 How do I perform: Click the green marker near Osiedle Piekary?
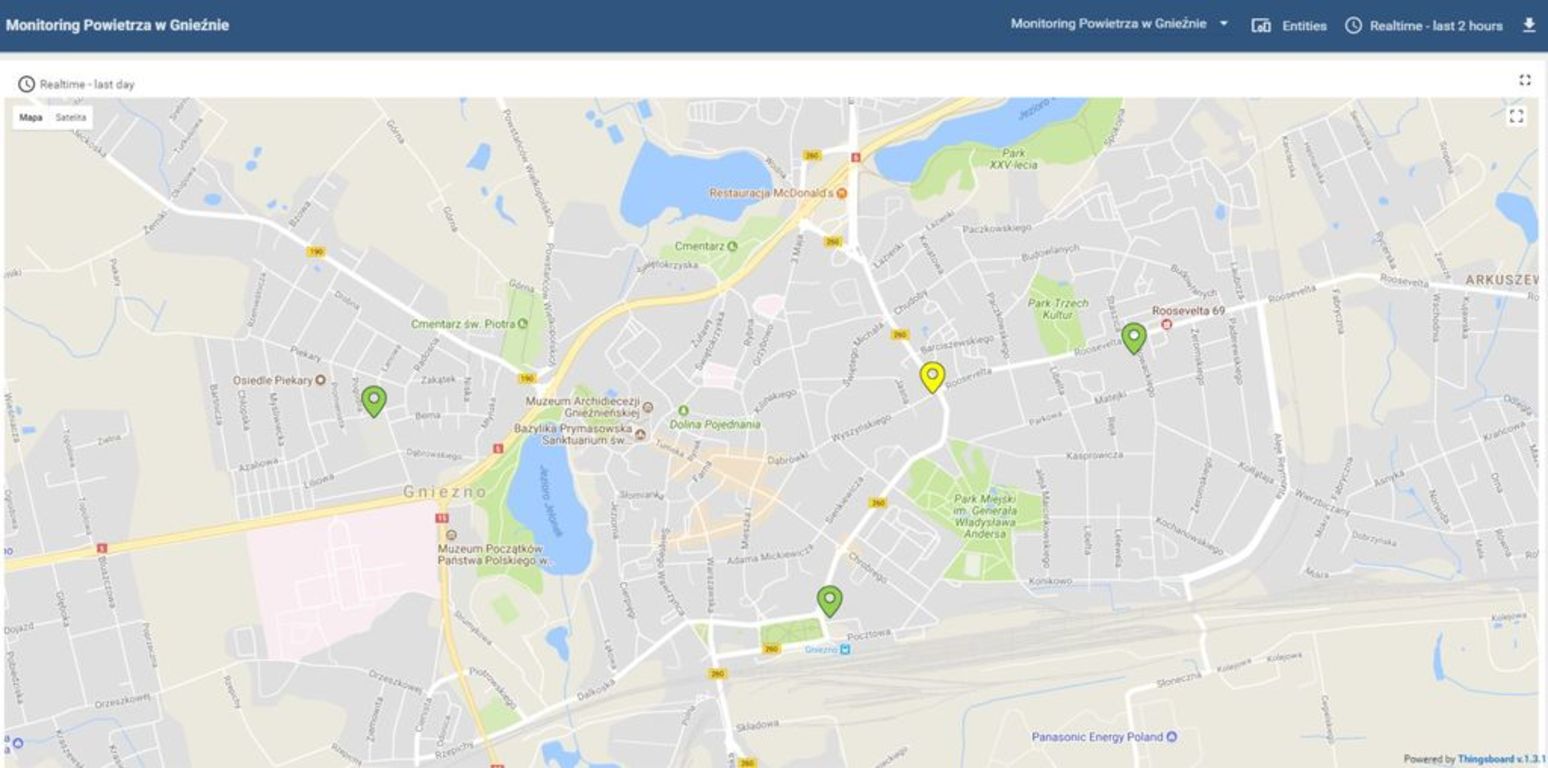pyautogui.click(x=373, y=401)
